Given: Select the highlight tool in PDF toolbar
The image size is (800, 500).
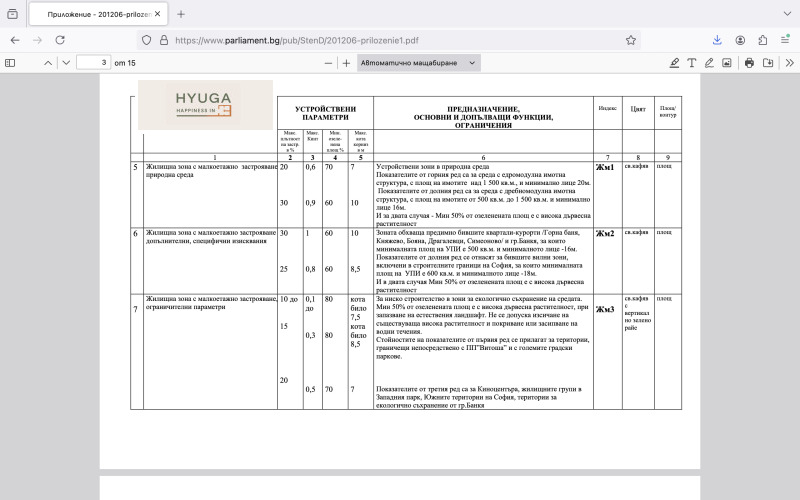Looking at the screenshot, I should [x=674, y=62].
